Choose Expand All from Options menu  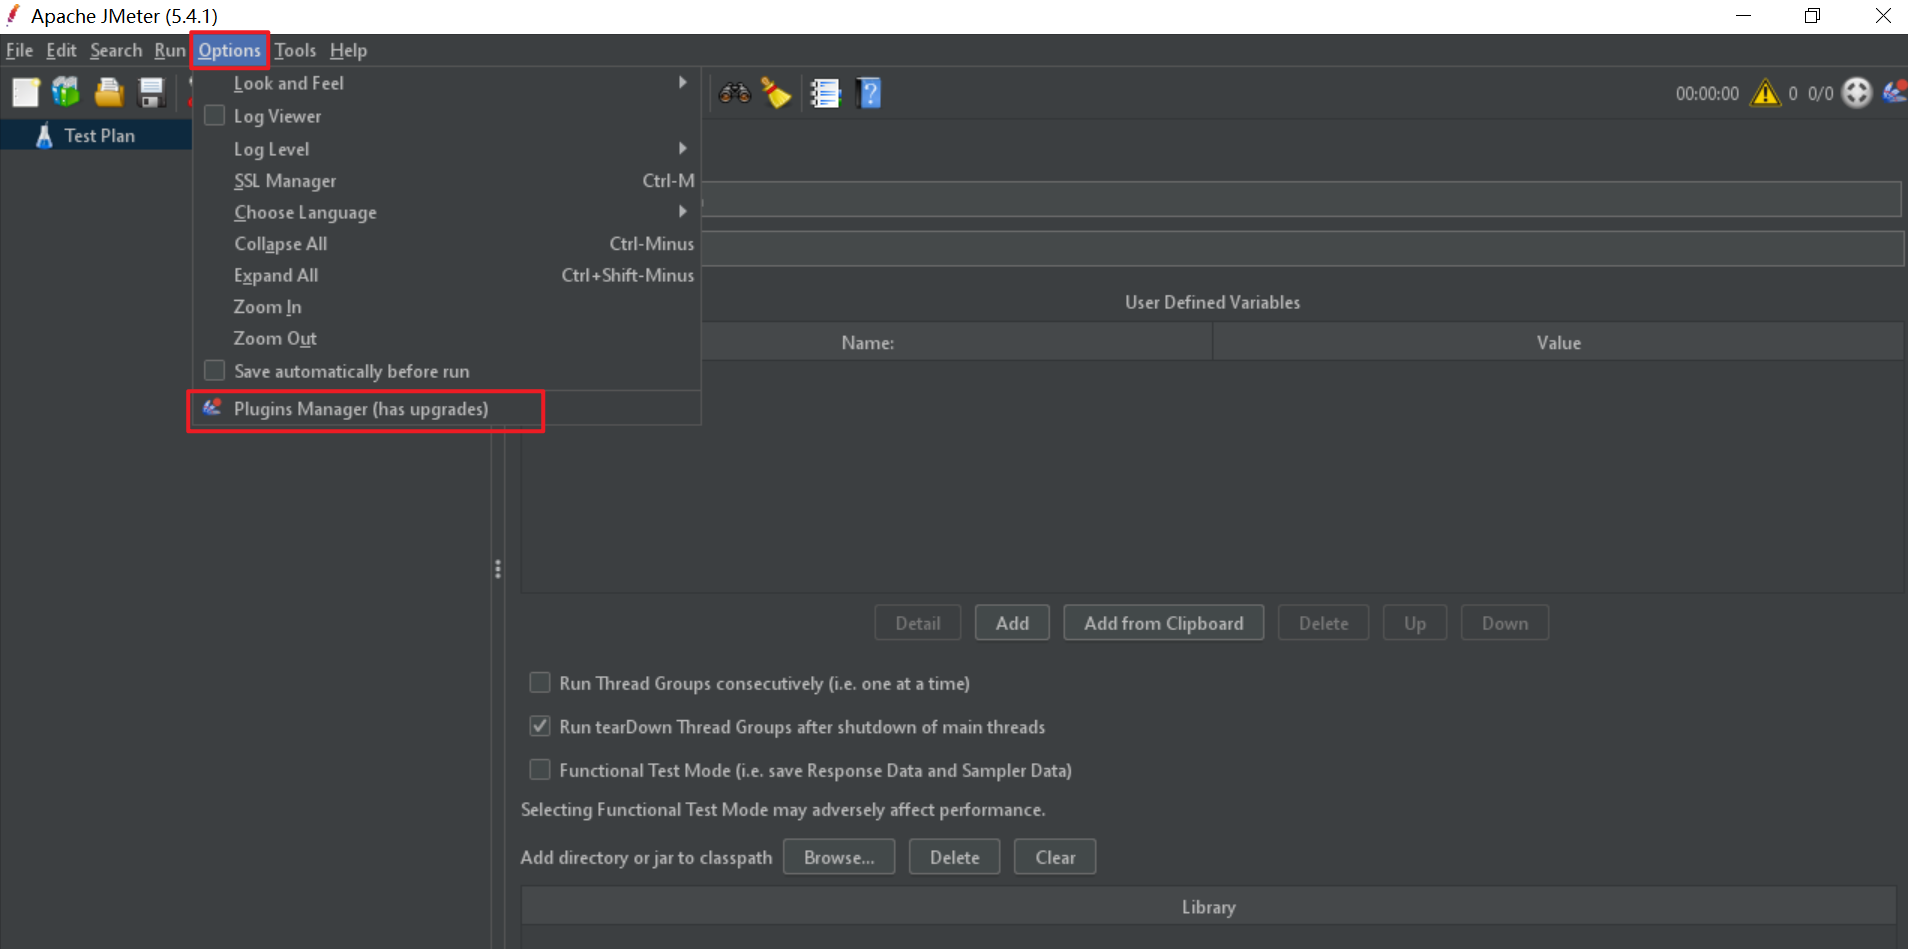click(x=447, y=275)
